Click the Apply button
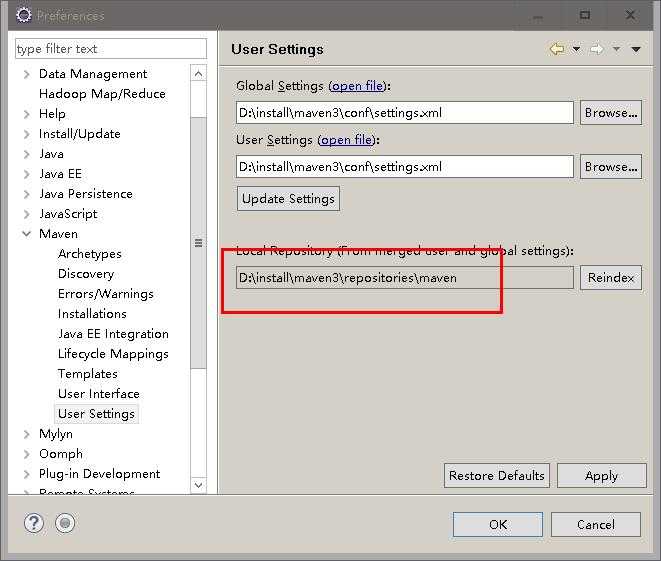 [602, 475]
